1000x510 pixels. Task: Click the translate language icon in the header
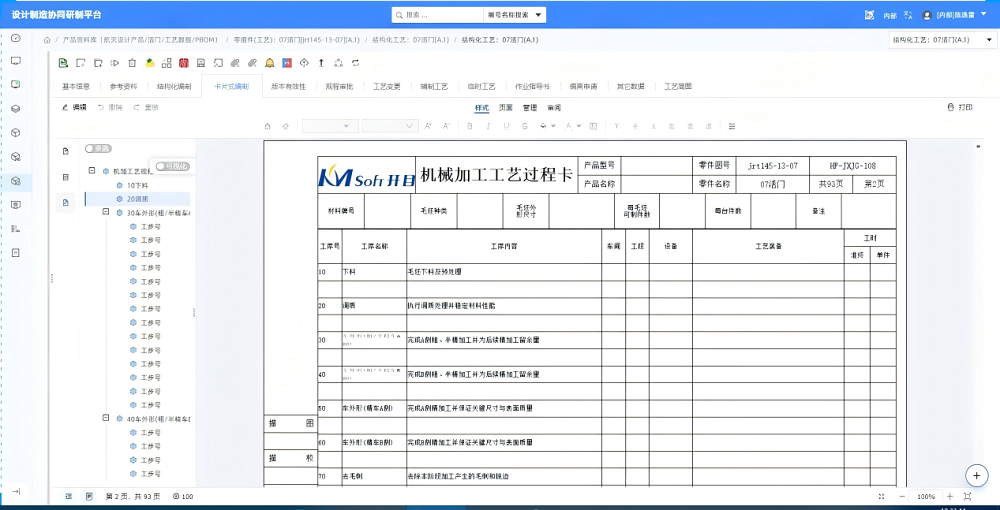pos(909,15)
